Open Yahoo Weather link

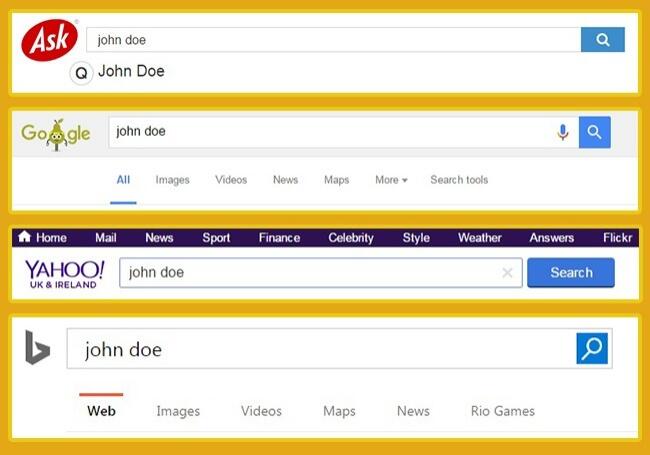tap(480, 237)
